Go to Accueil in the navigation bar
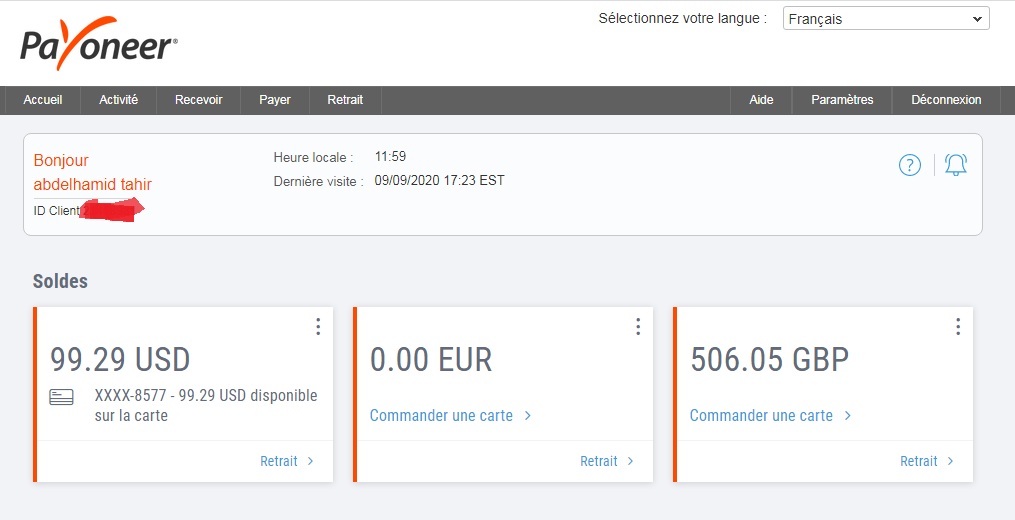This screenshot has width=1015, height=520. (43, 100)
